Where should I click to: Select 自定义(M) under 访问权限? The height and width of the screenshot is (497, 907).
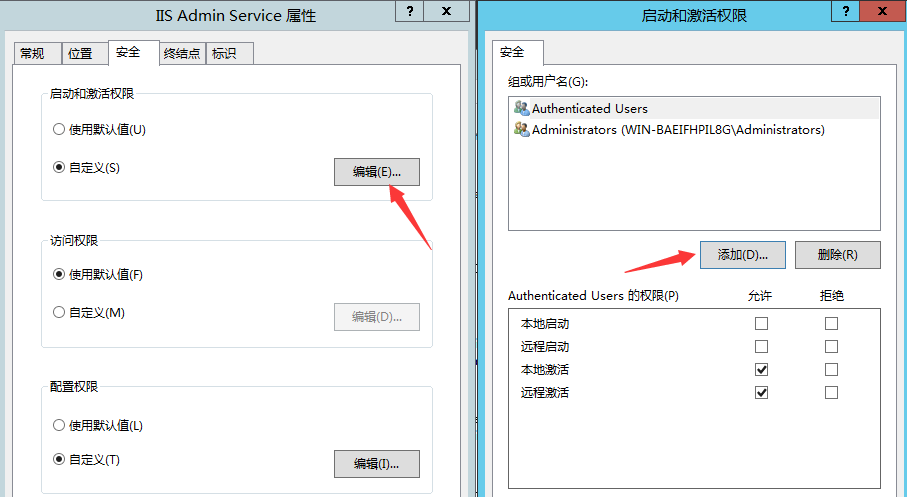[58, 313]
